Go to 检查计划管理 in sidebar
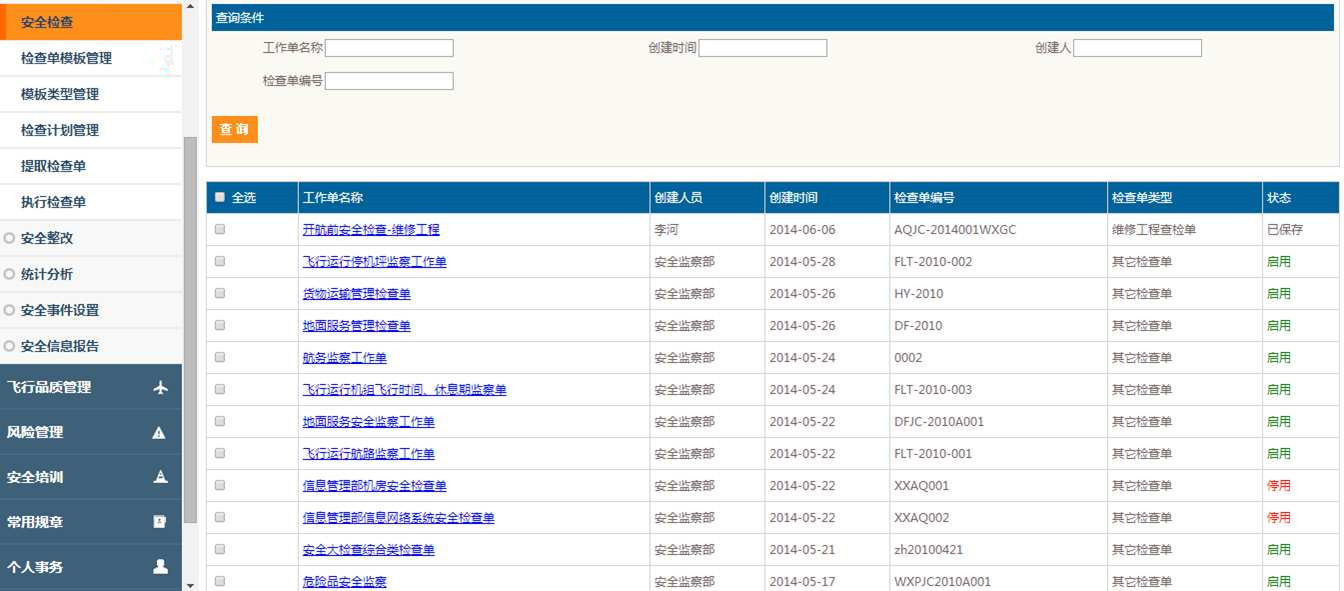The width and height of the screenshot is (1344, 591). pos(91,130)
